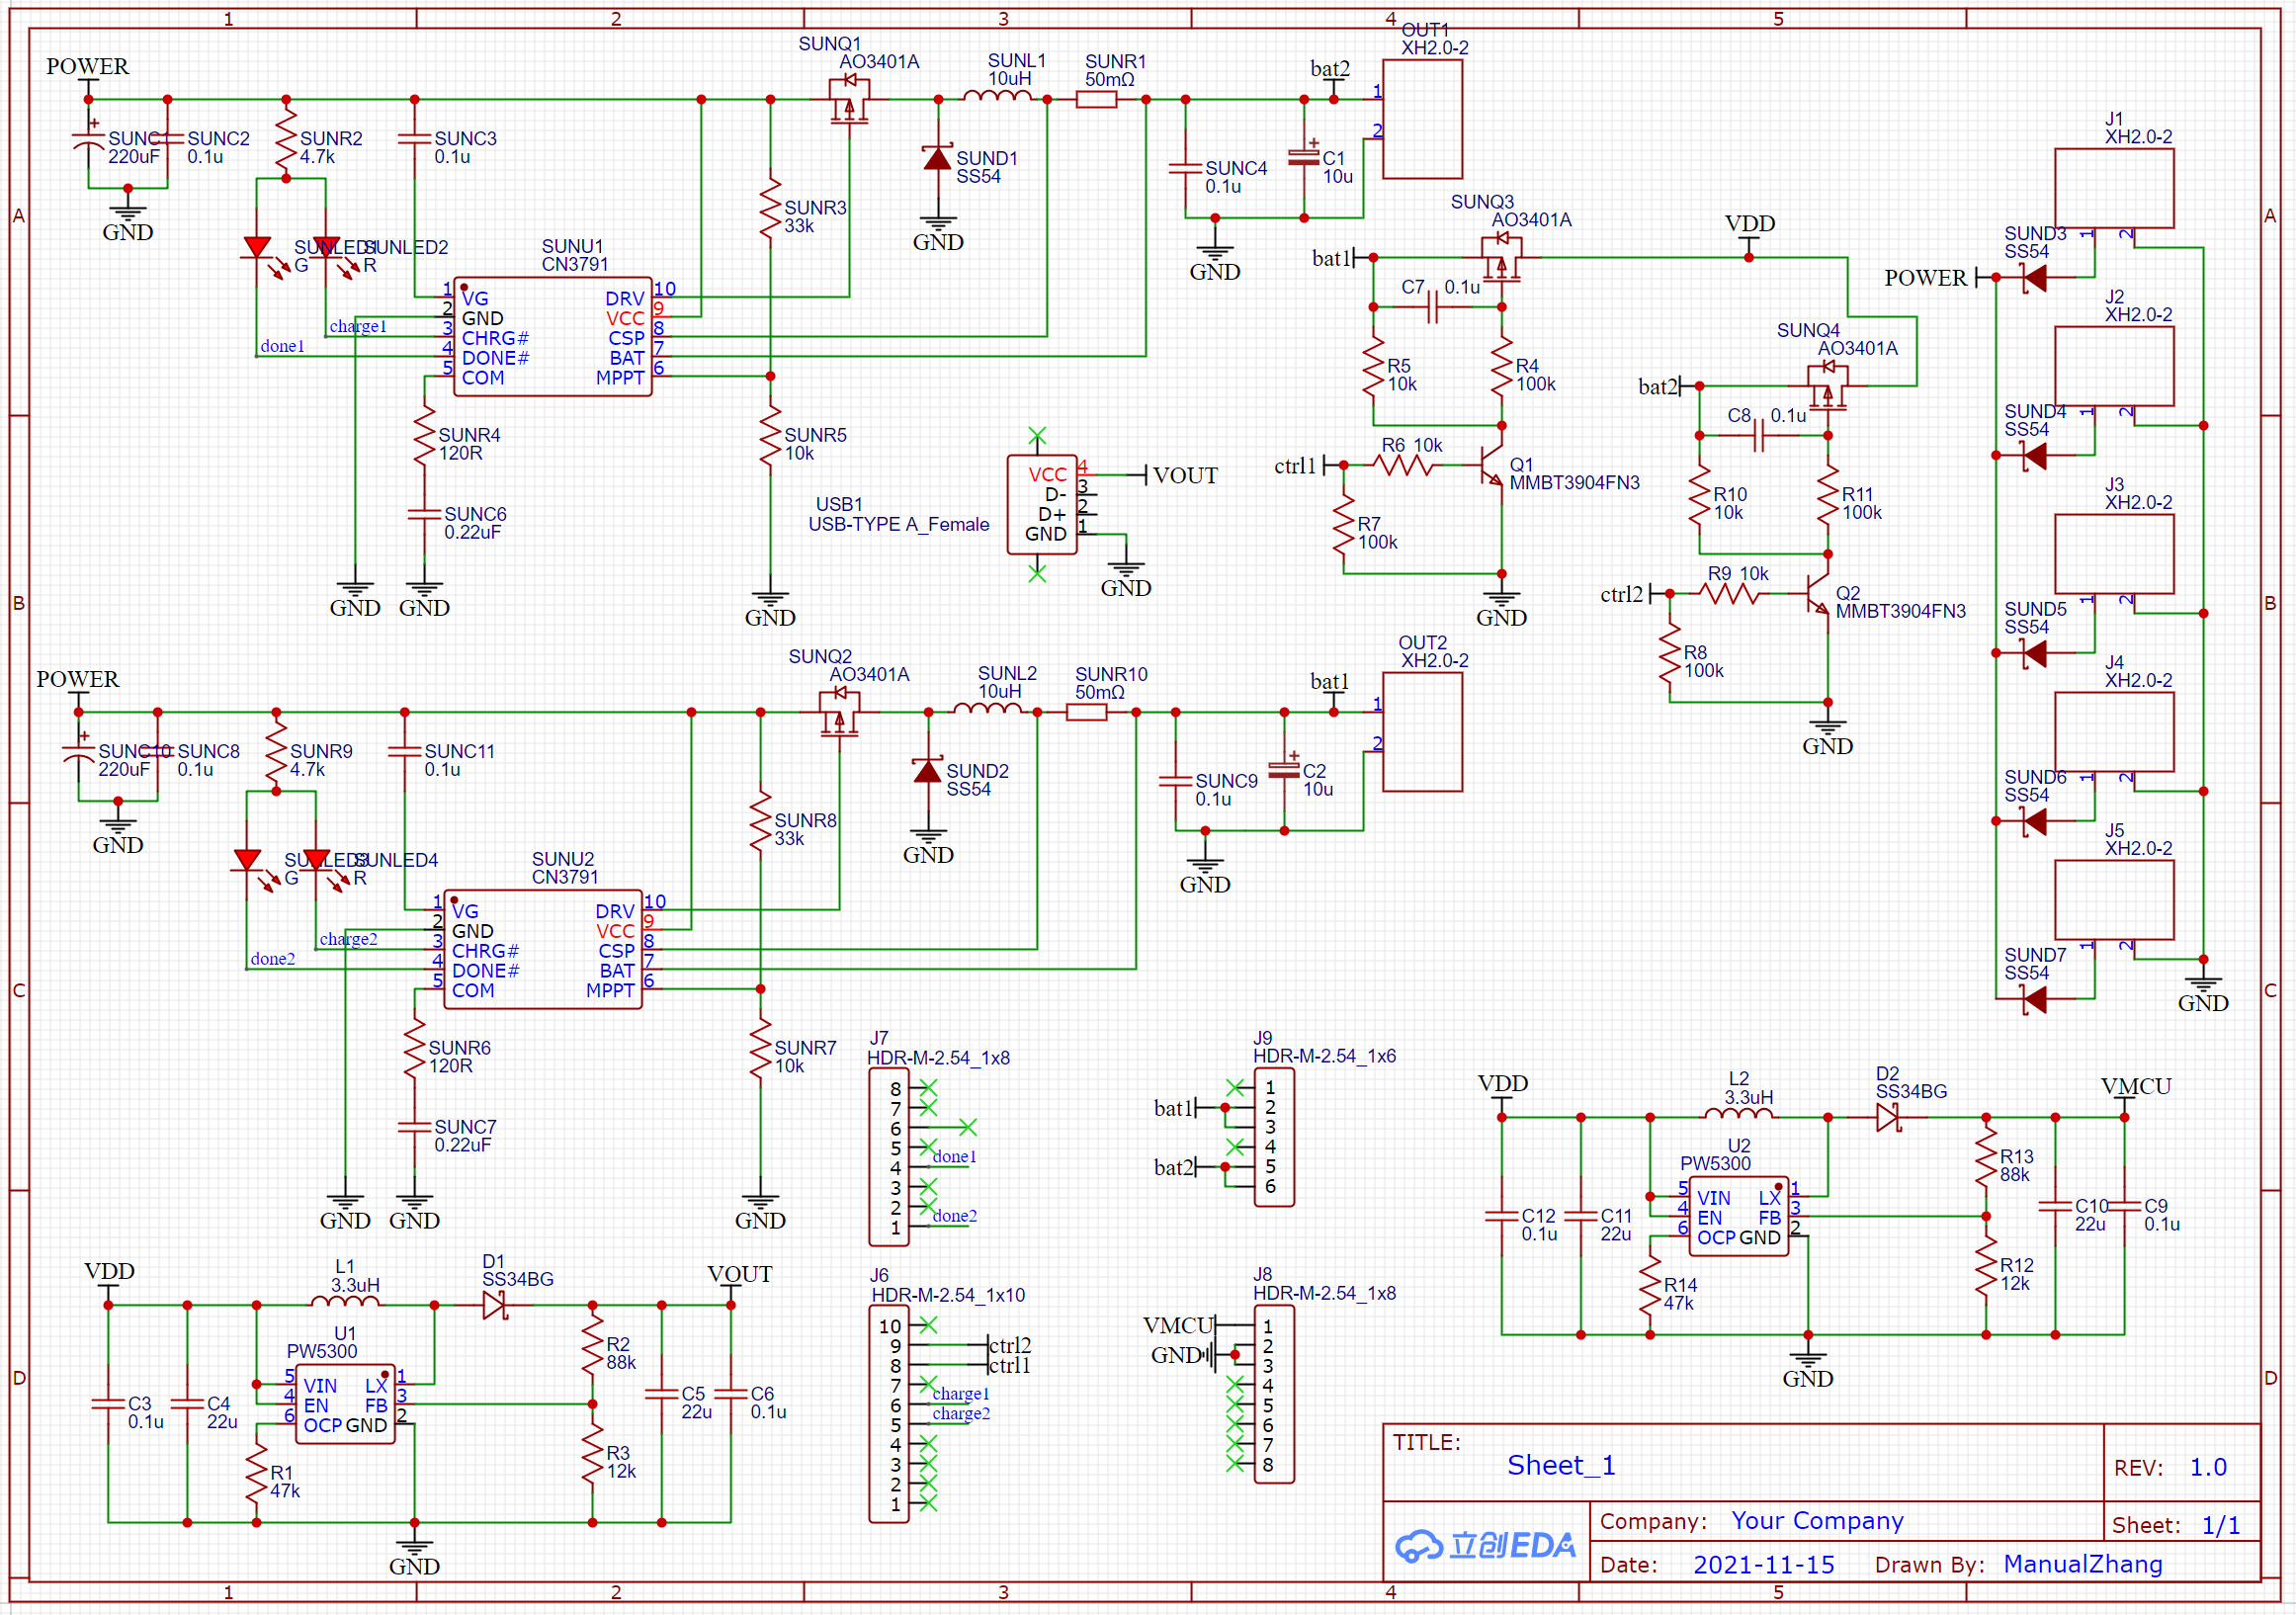Click the OUT2 XH2.0-2 connector box
Viewport: 2296px width, 1615px height.
click(1422, 732)
